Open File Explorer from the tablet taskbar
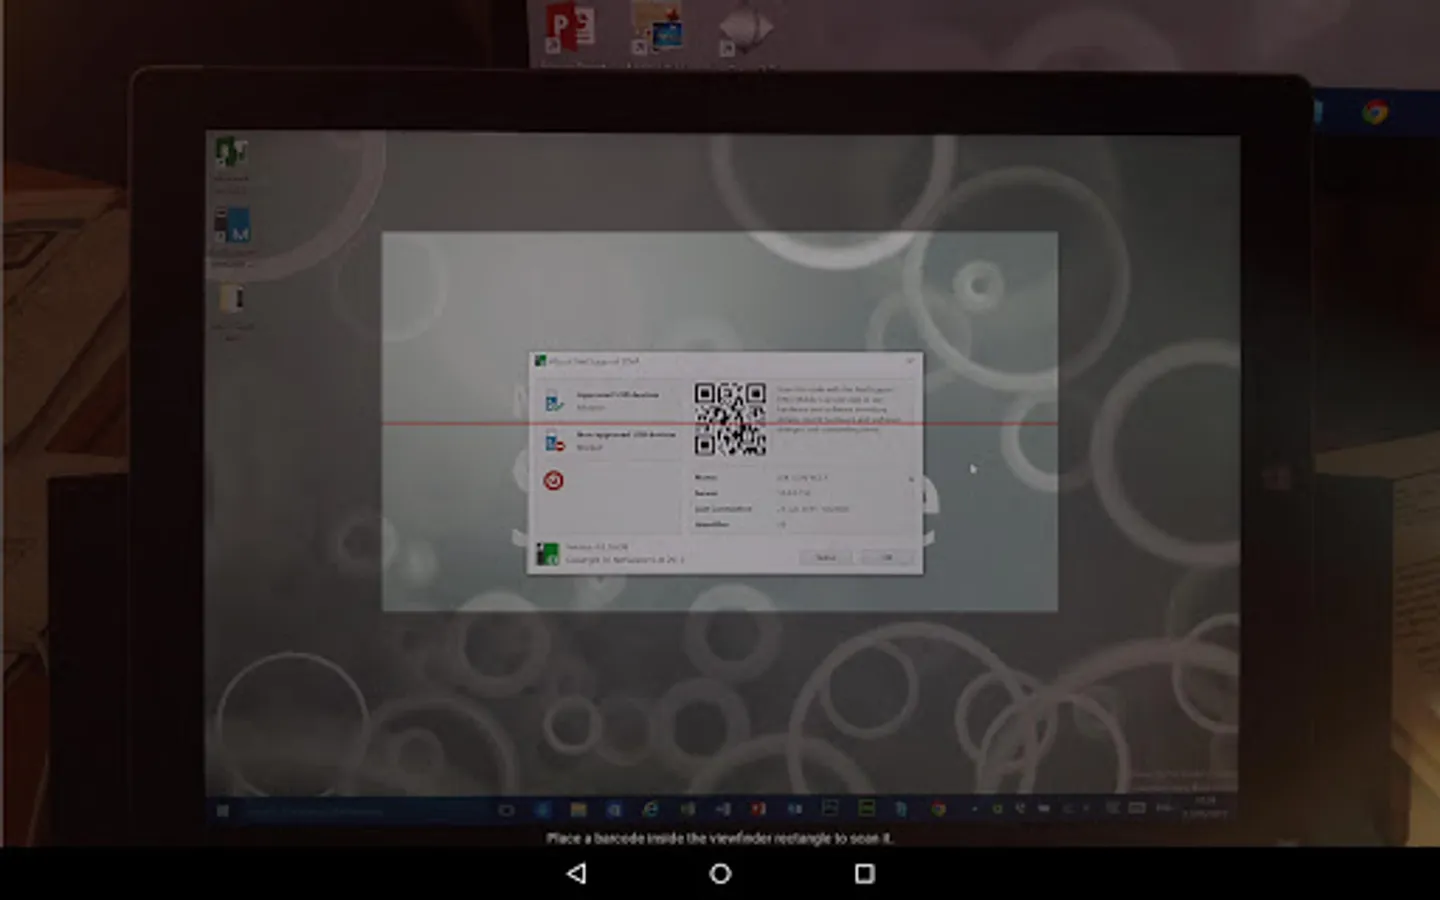This screenshot has width=1440, height=900. (578, 809)
